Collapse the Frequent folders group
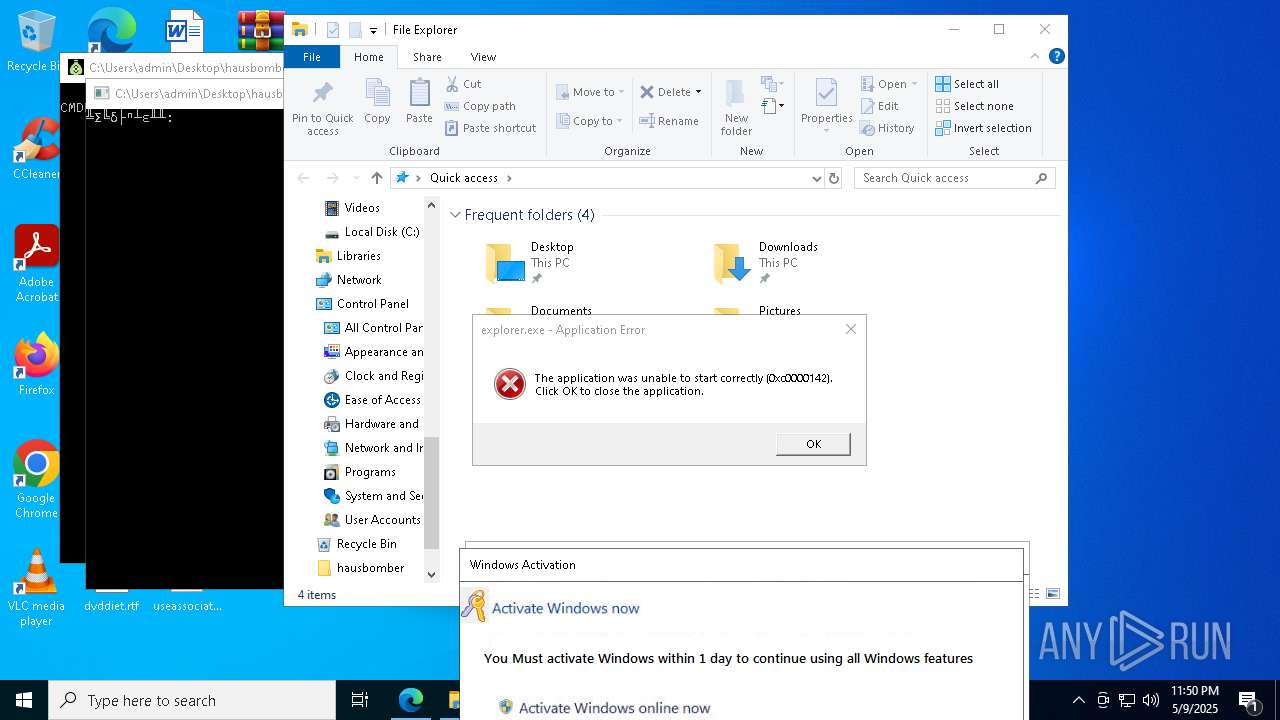 point(456,215)
